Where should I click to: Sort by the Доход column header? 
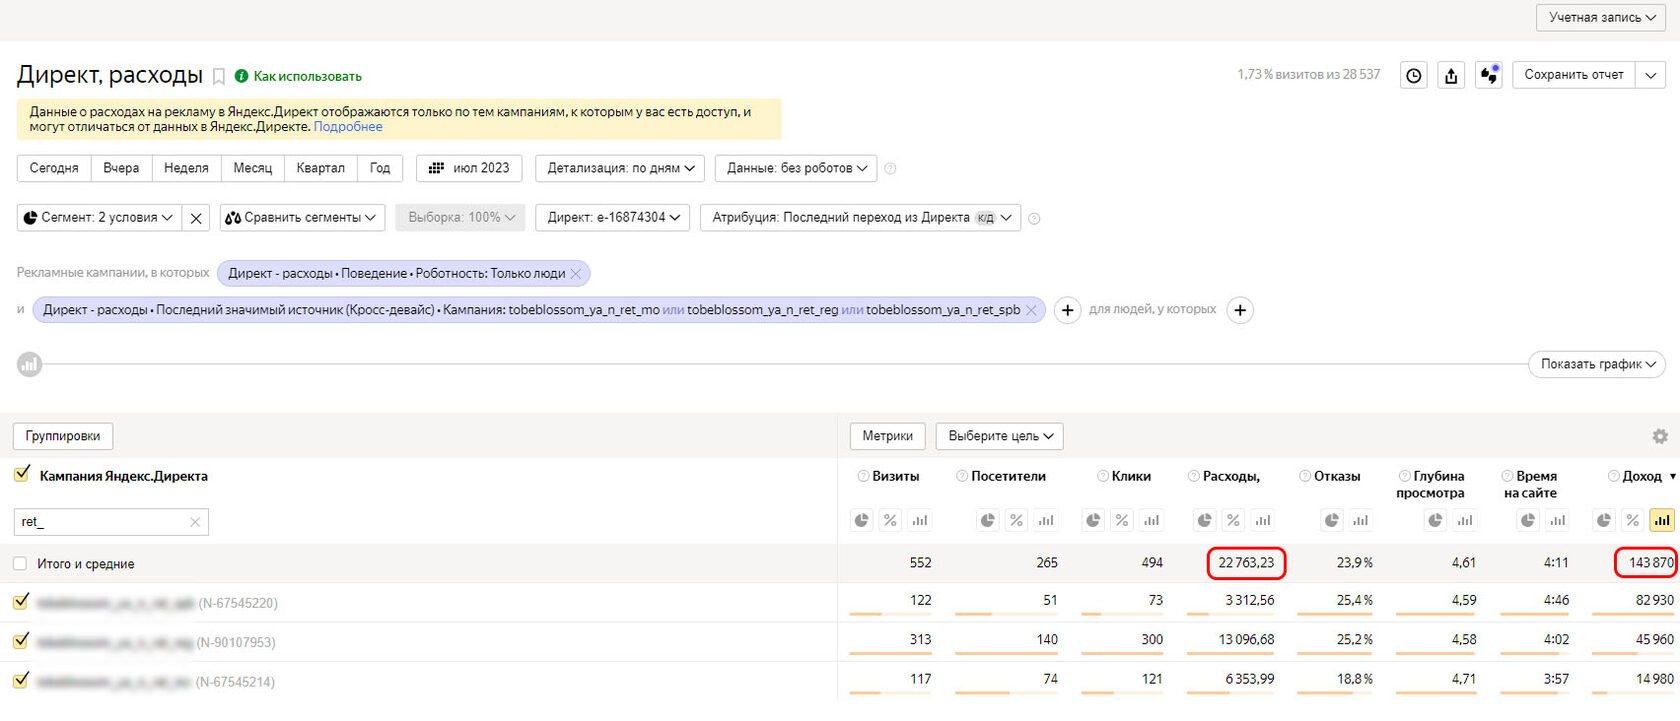(x=1642, y=477)
